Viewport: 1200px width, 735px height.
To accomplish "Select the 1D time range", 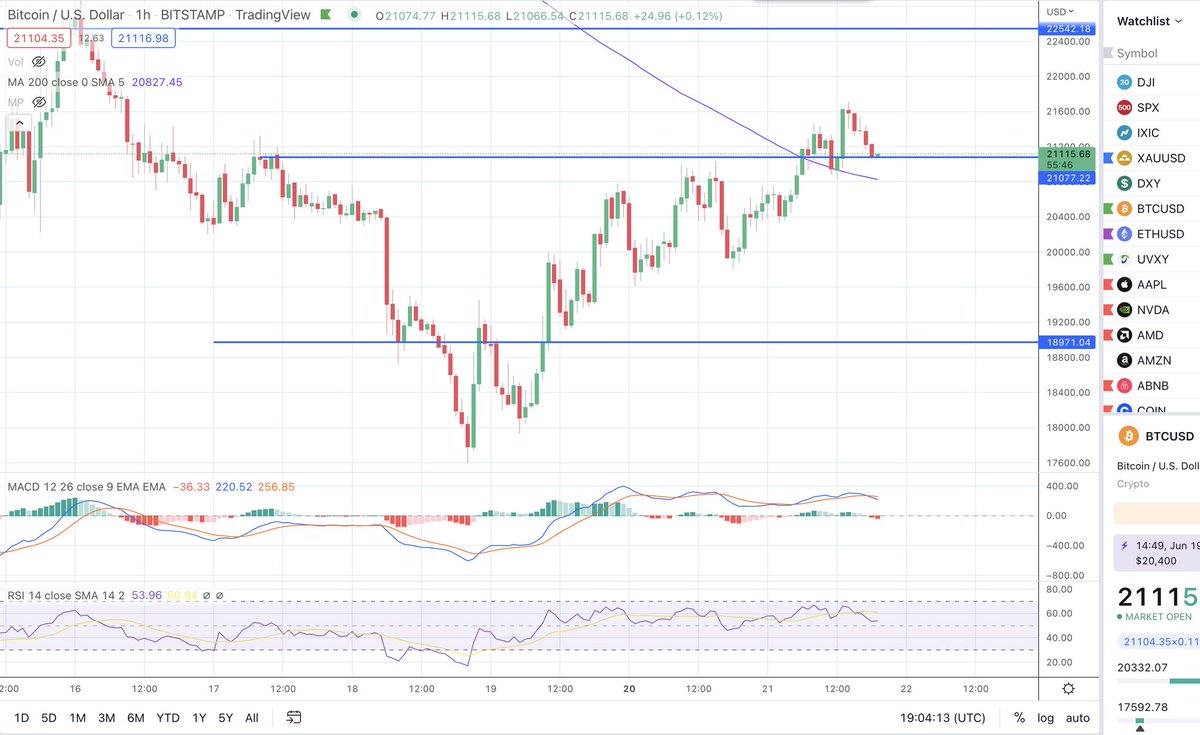I will [x=21, y=717].
